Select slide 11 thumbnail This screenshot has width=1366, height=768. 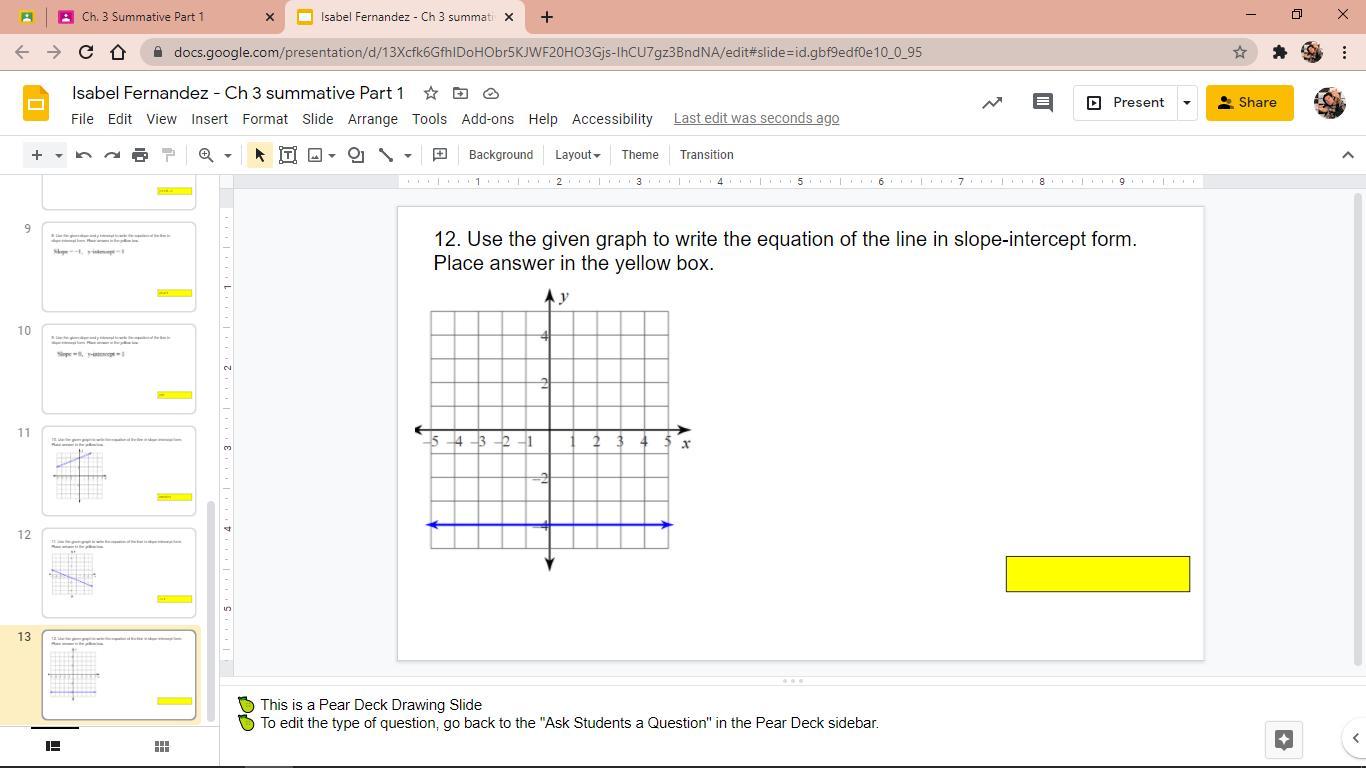tap(119, 471)
